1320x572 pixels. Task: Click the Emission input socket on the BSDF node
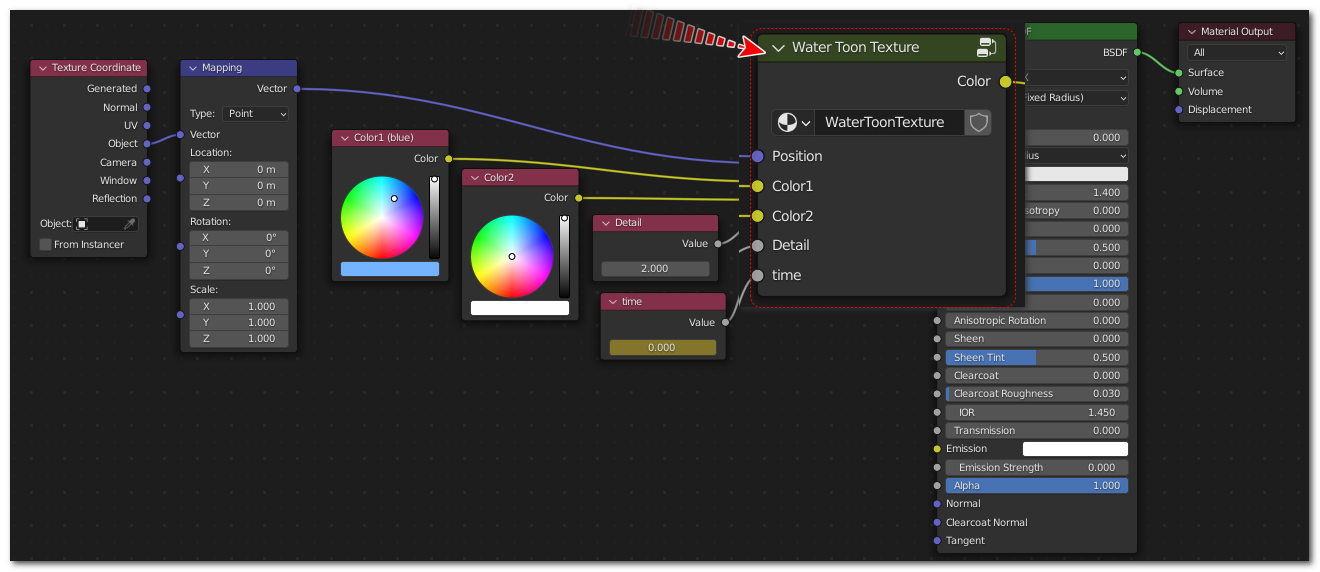pyautogui.click(x=937, y=449)
